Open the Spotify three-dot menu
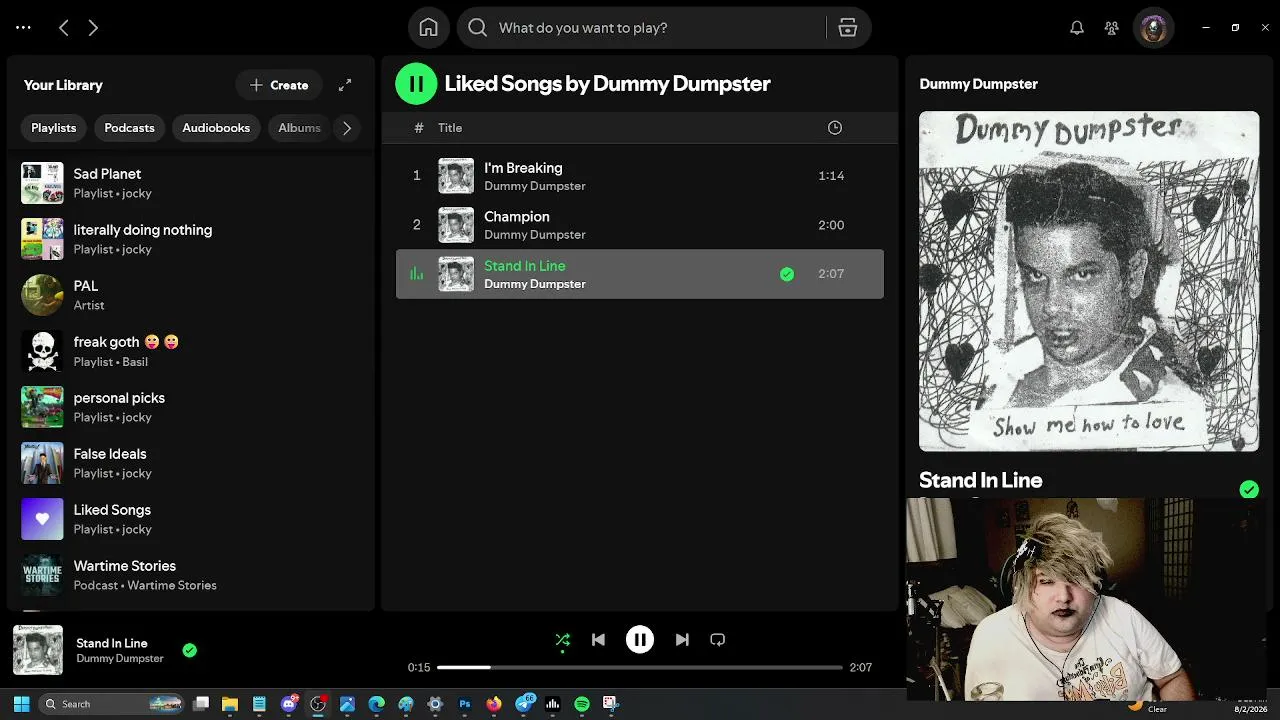1280x720 pixels. (24, 28)
